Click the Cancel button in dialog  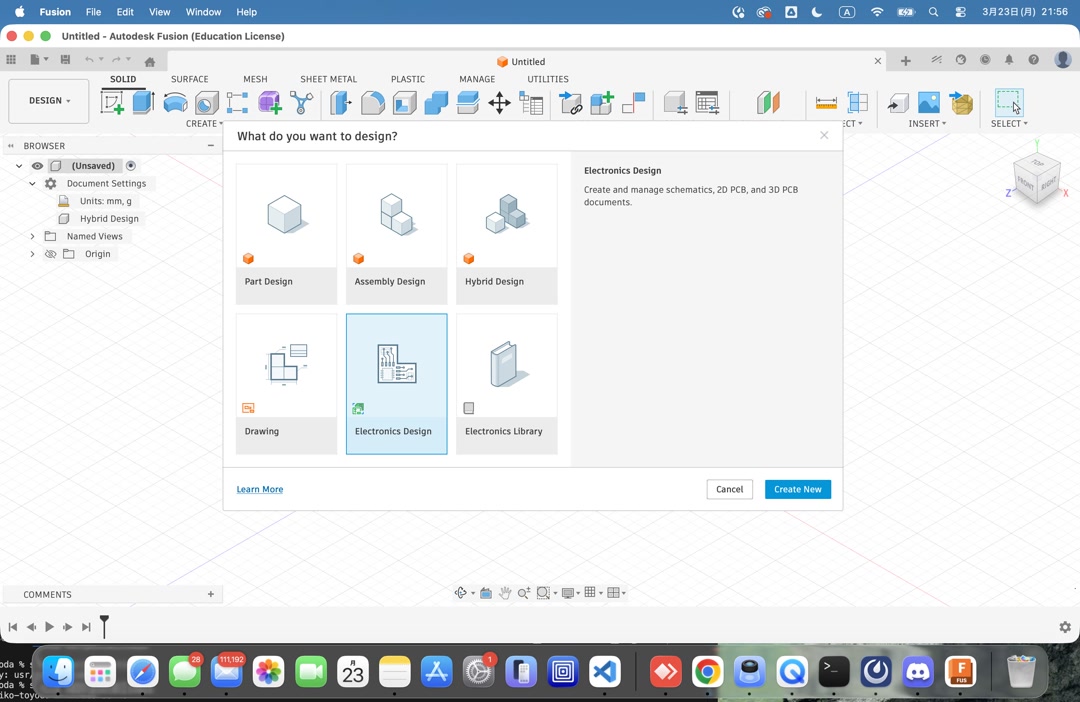point(729,489)
